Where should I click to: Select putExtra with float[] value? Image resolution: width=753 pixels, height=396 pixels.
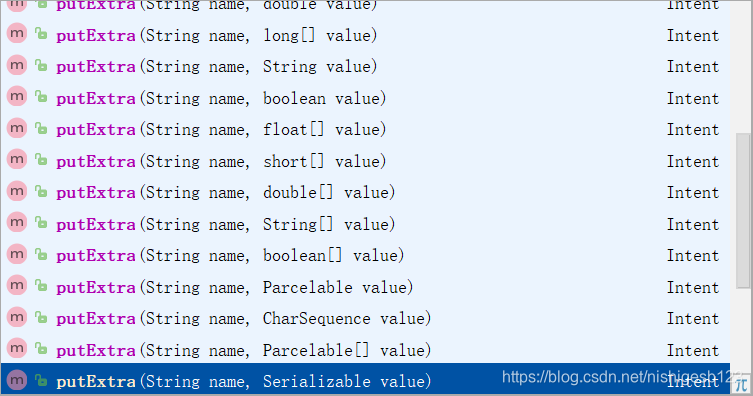pyautogui.click(x=365, y=129)
